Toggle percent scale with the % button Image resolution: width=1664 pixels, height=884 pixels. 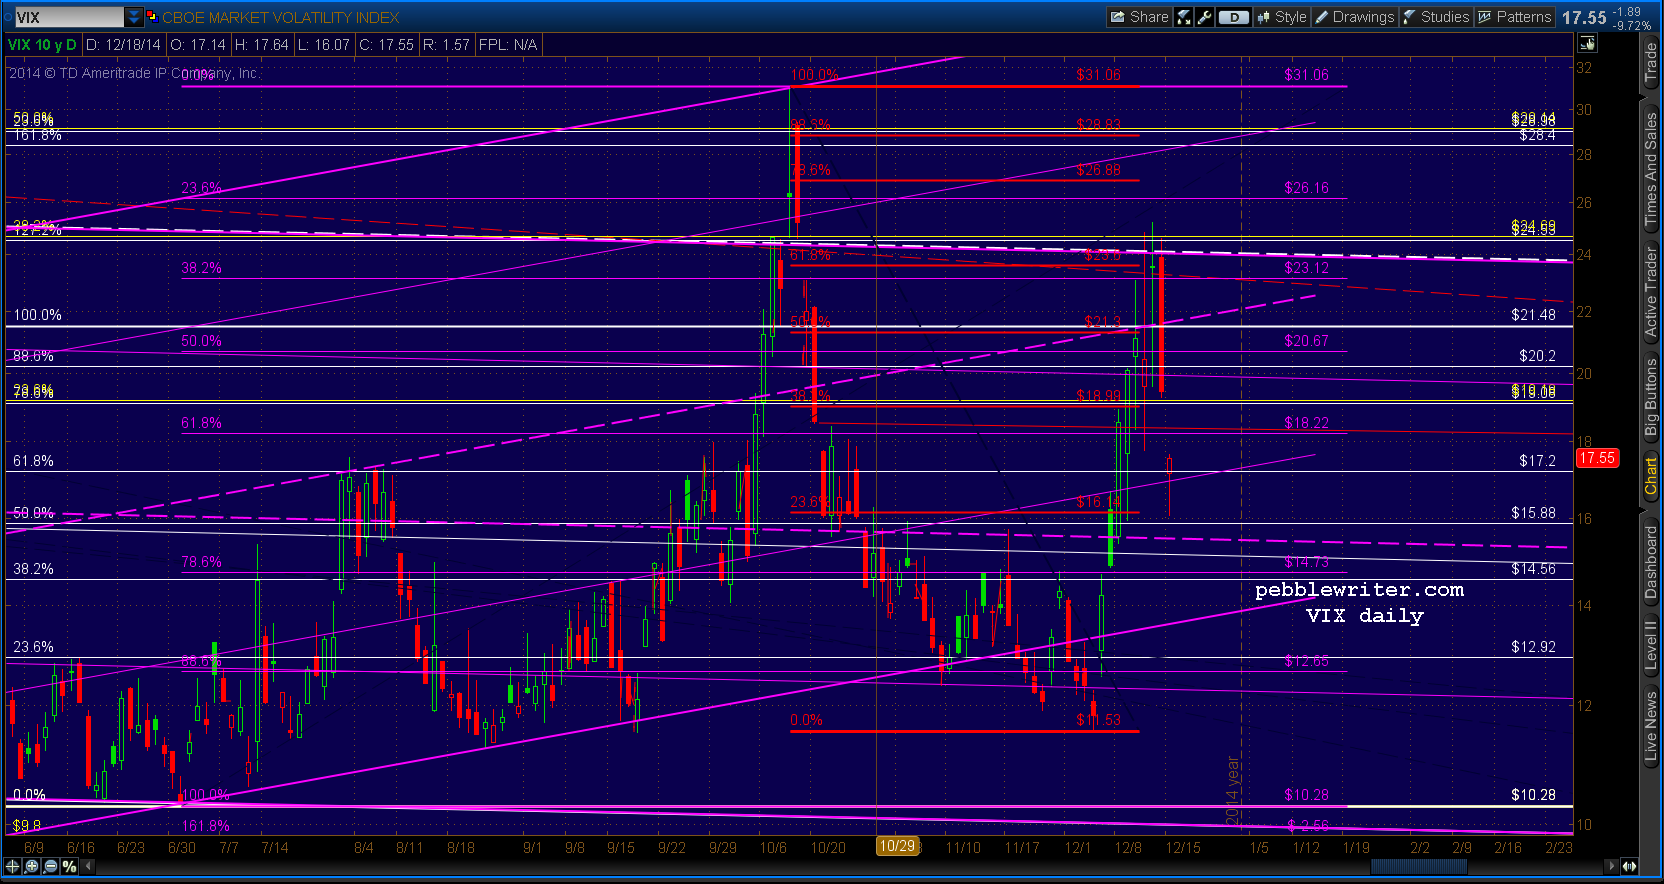[69, 866]
